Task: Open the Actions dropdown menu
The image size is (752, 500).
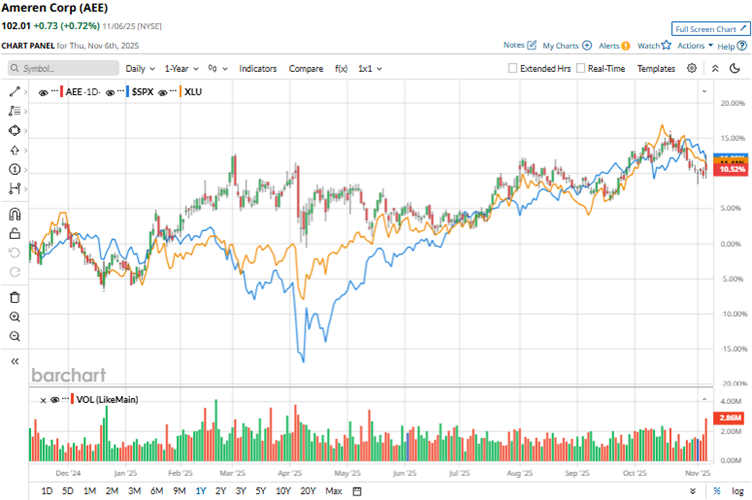Action: click(x=695, y=46)
